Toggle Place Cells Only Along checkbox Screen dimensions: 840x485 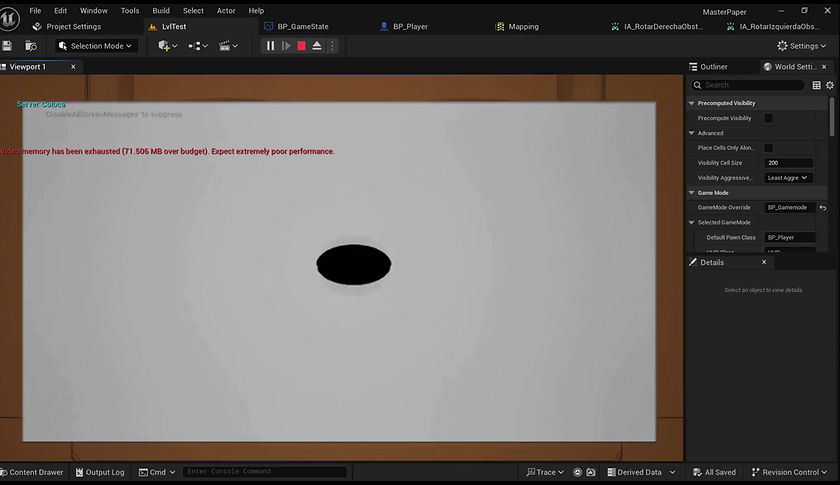click(x=769, y=148)
